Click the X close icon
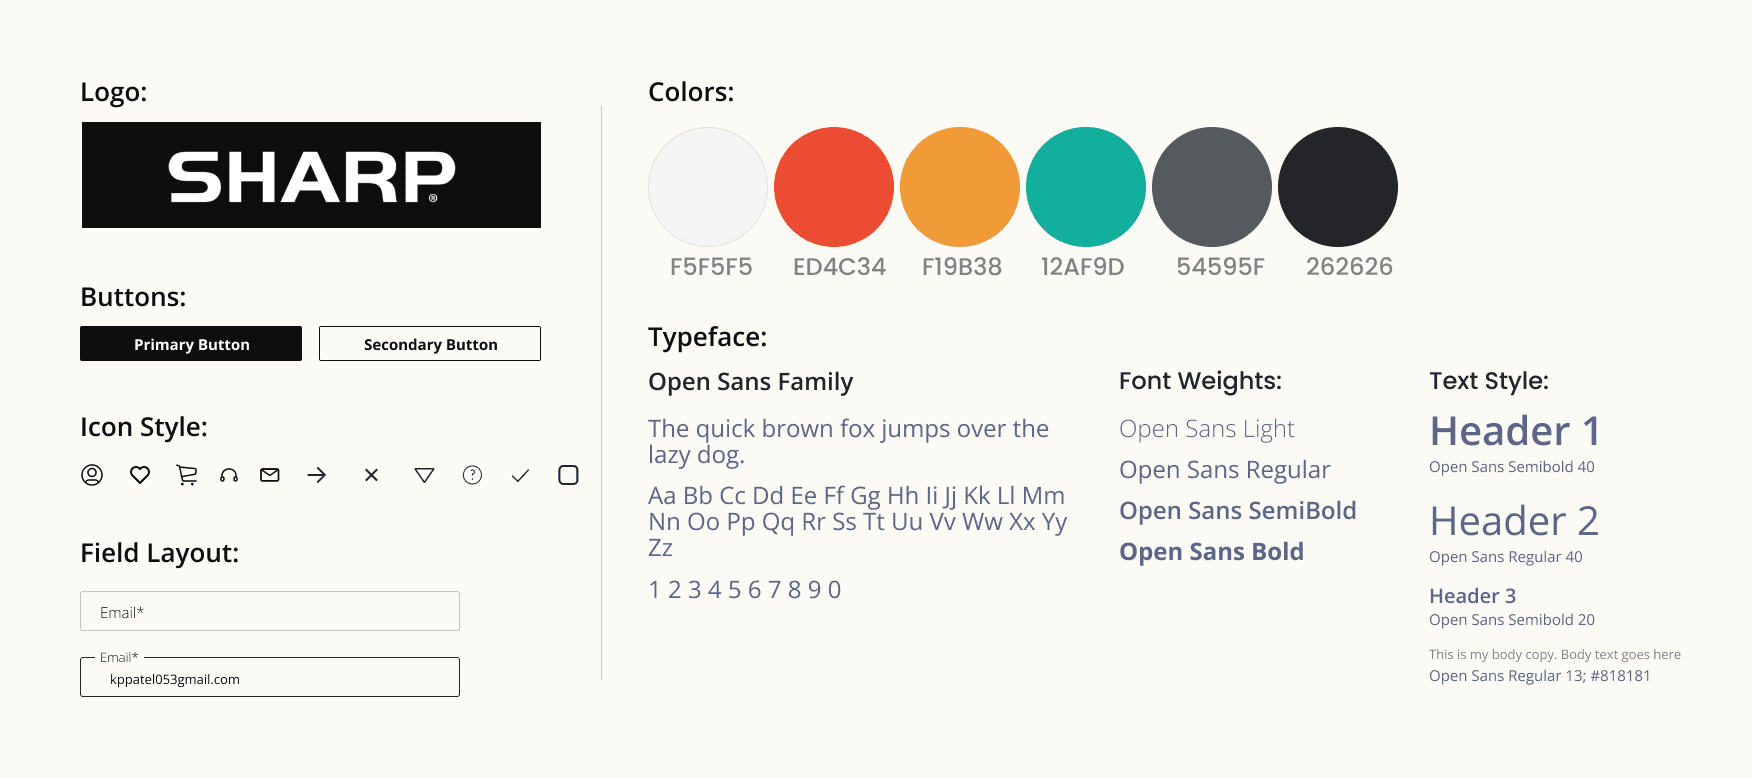 371,475
